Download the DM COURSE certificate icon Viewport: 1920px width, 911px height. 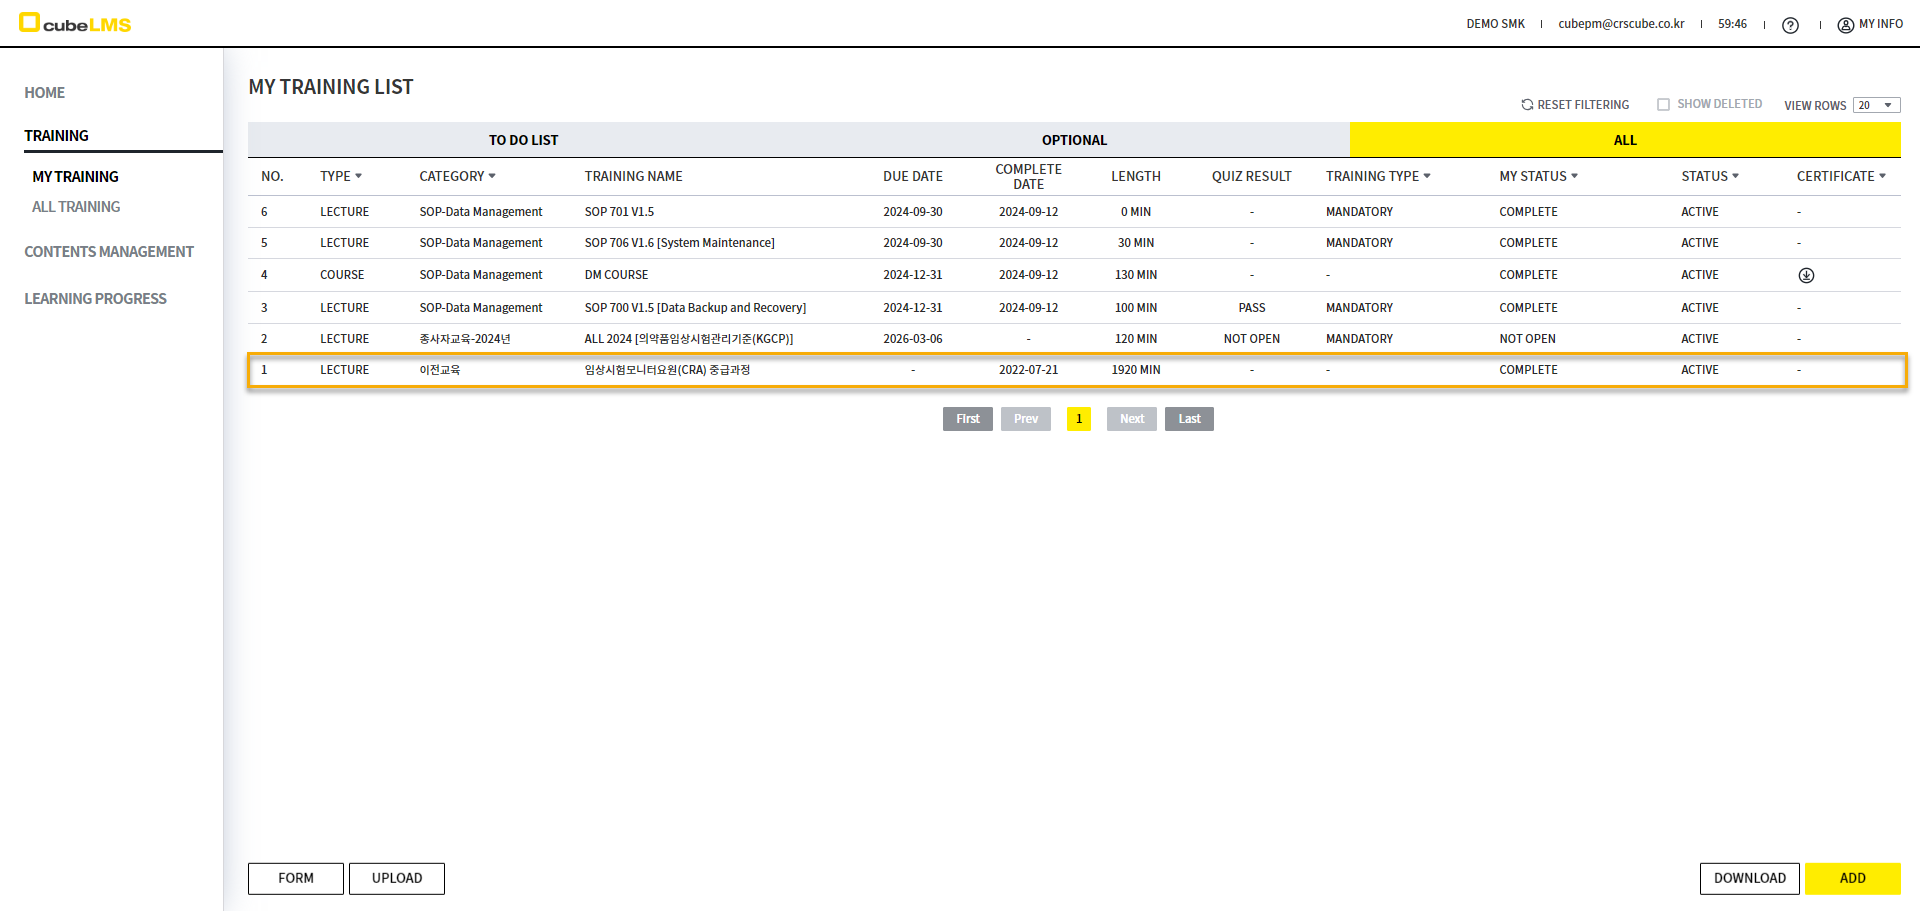(1806, 275)
